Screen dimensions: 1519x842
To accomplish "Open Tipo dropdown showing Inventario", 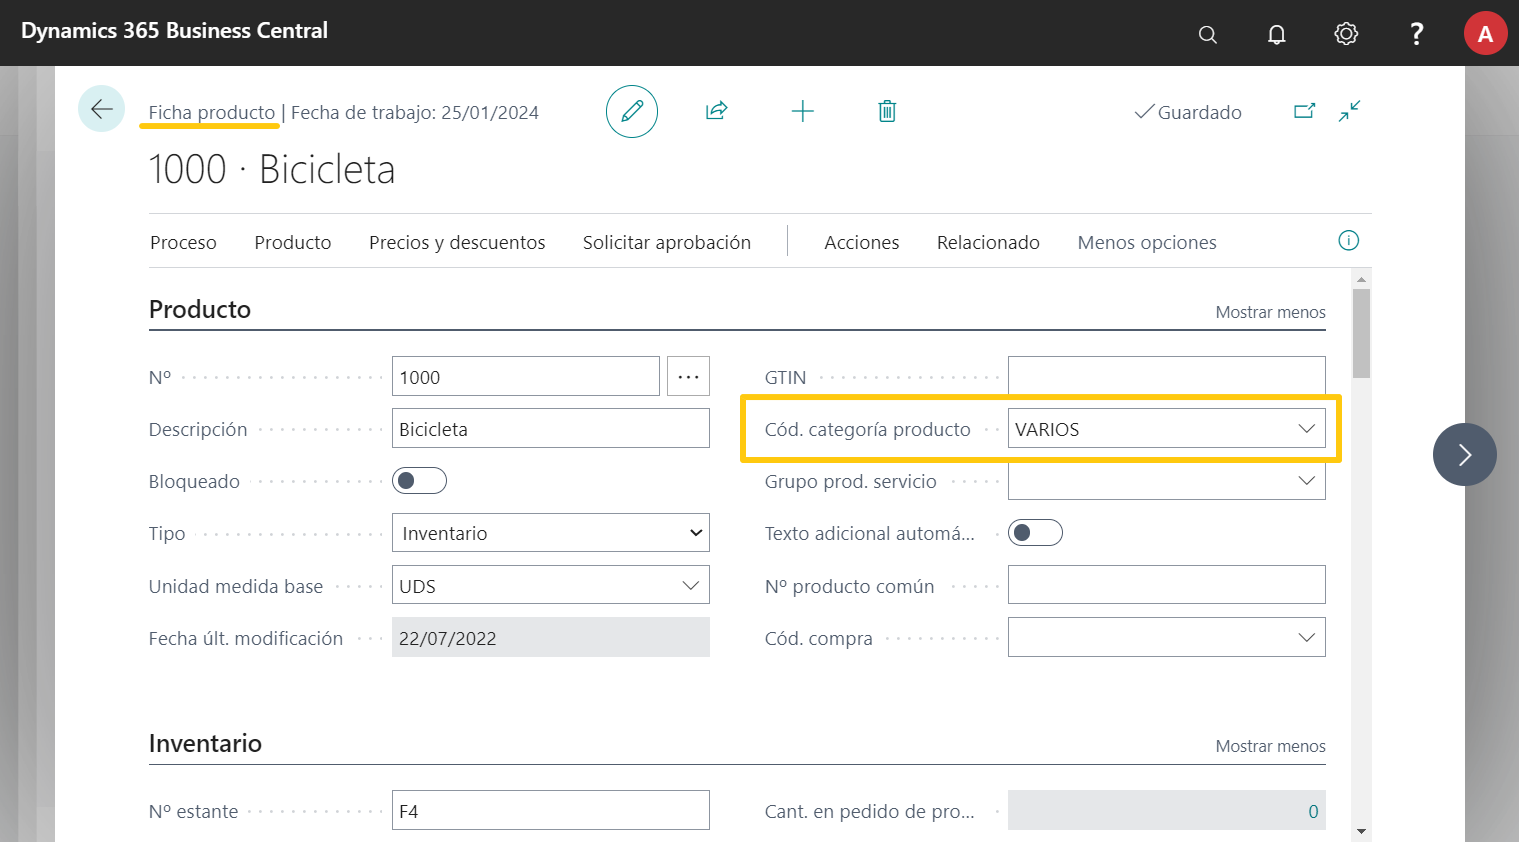I will click(551, 533).
